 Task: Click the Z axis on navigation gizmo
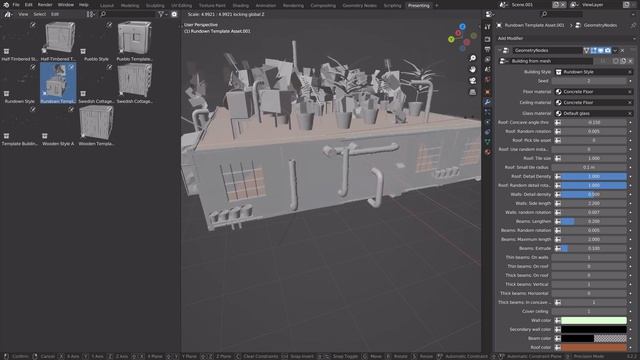point(462,27)
